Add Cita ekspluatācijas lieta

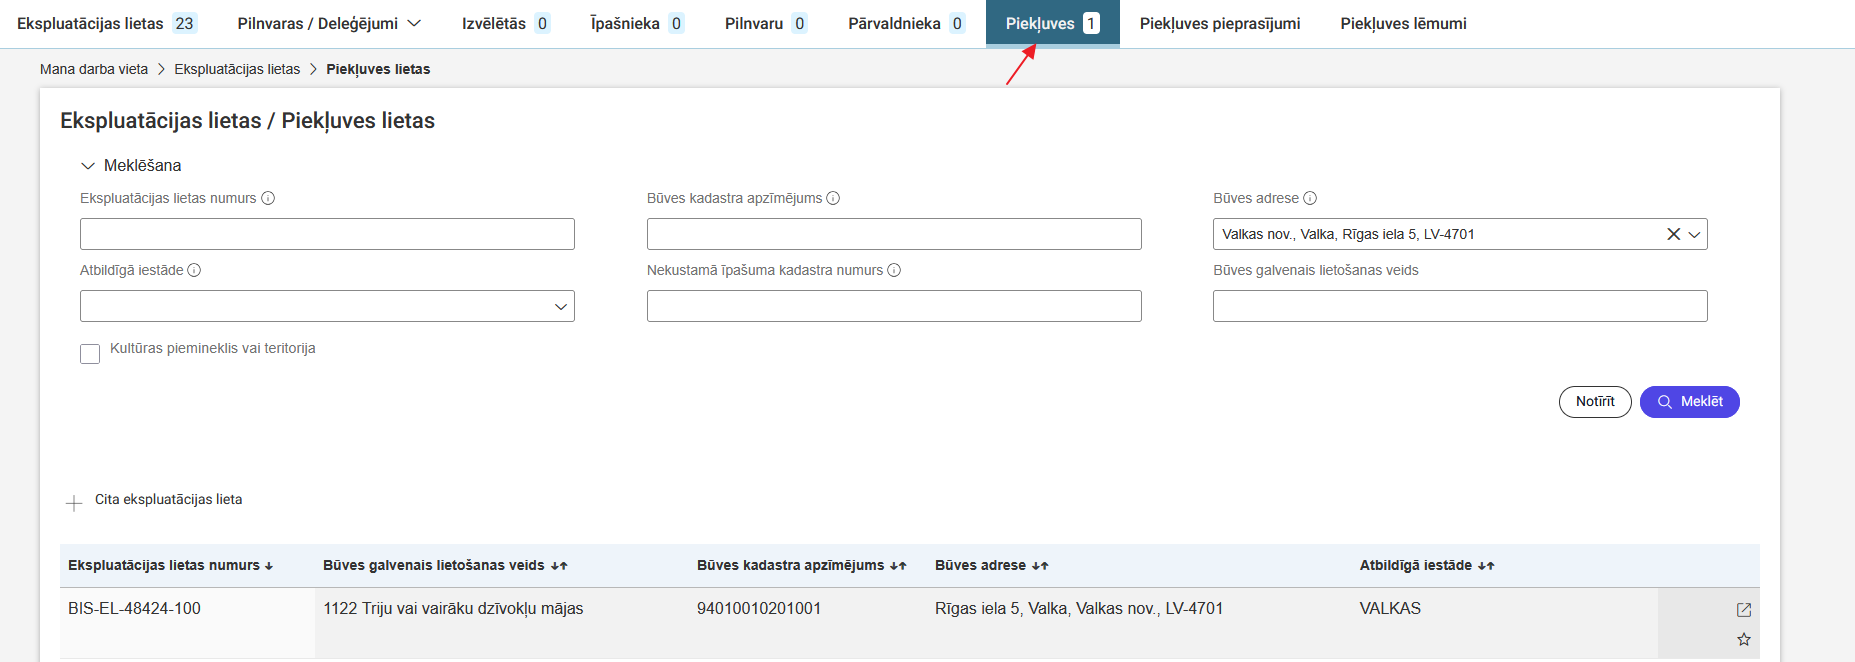click(x=74, y=502)
